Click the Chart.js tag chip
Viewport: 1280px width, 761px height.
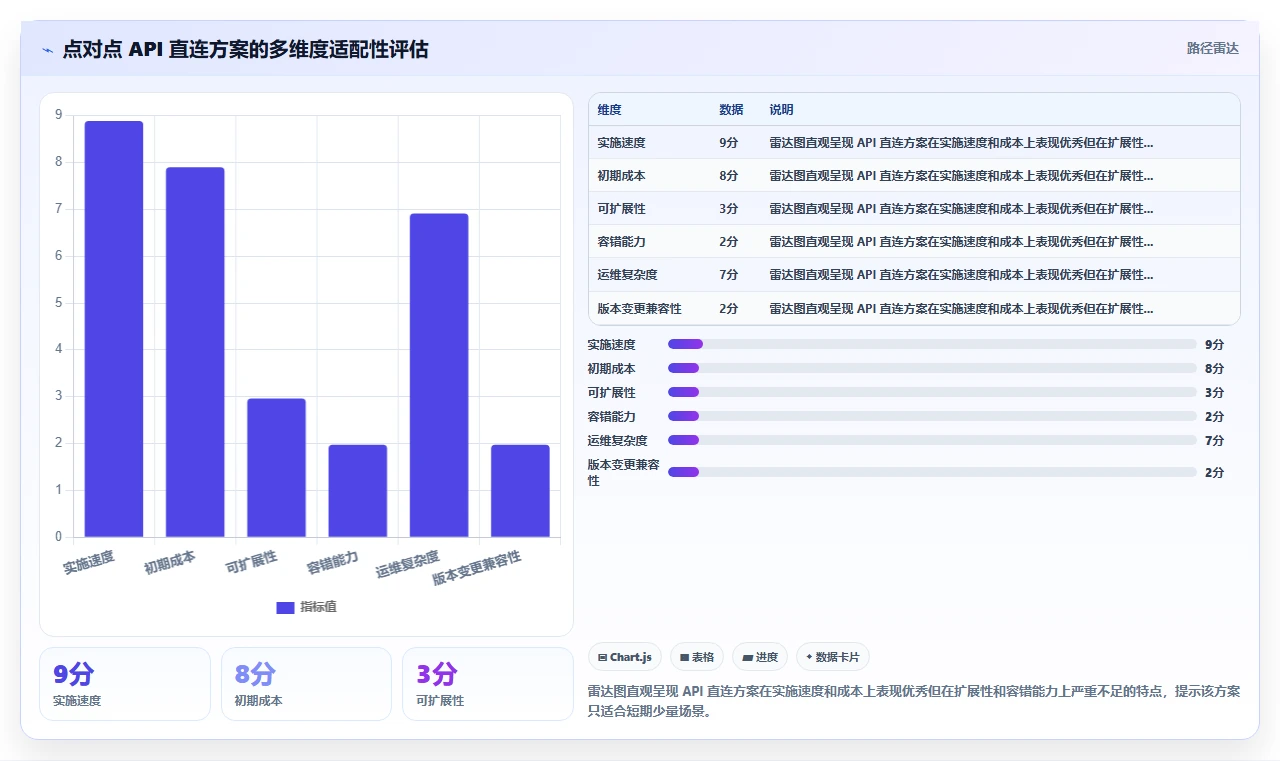[625, 657]
